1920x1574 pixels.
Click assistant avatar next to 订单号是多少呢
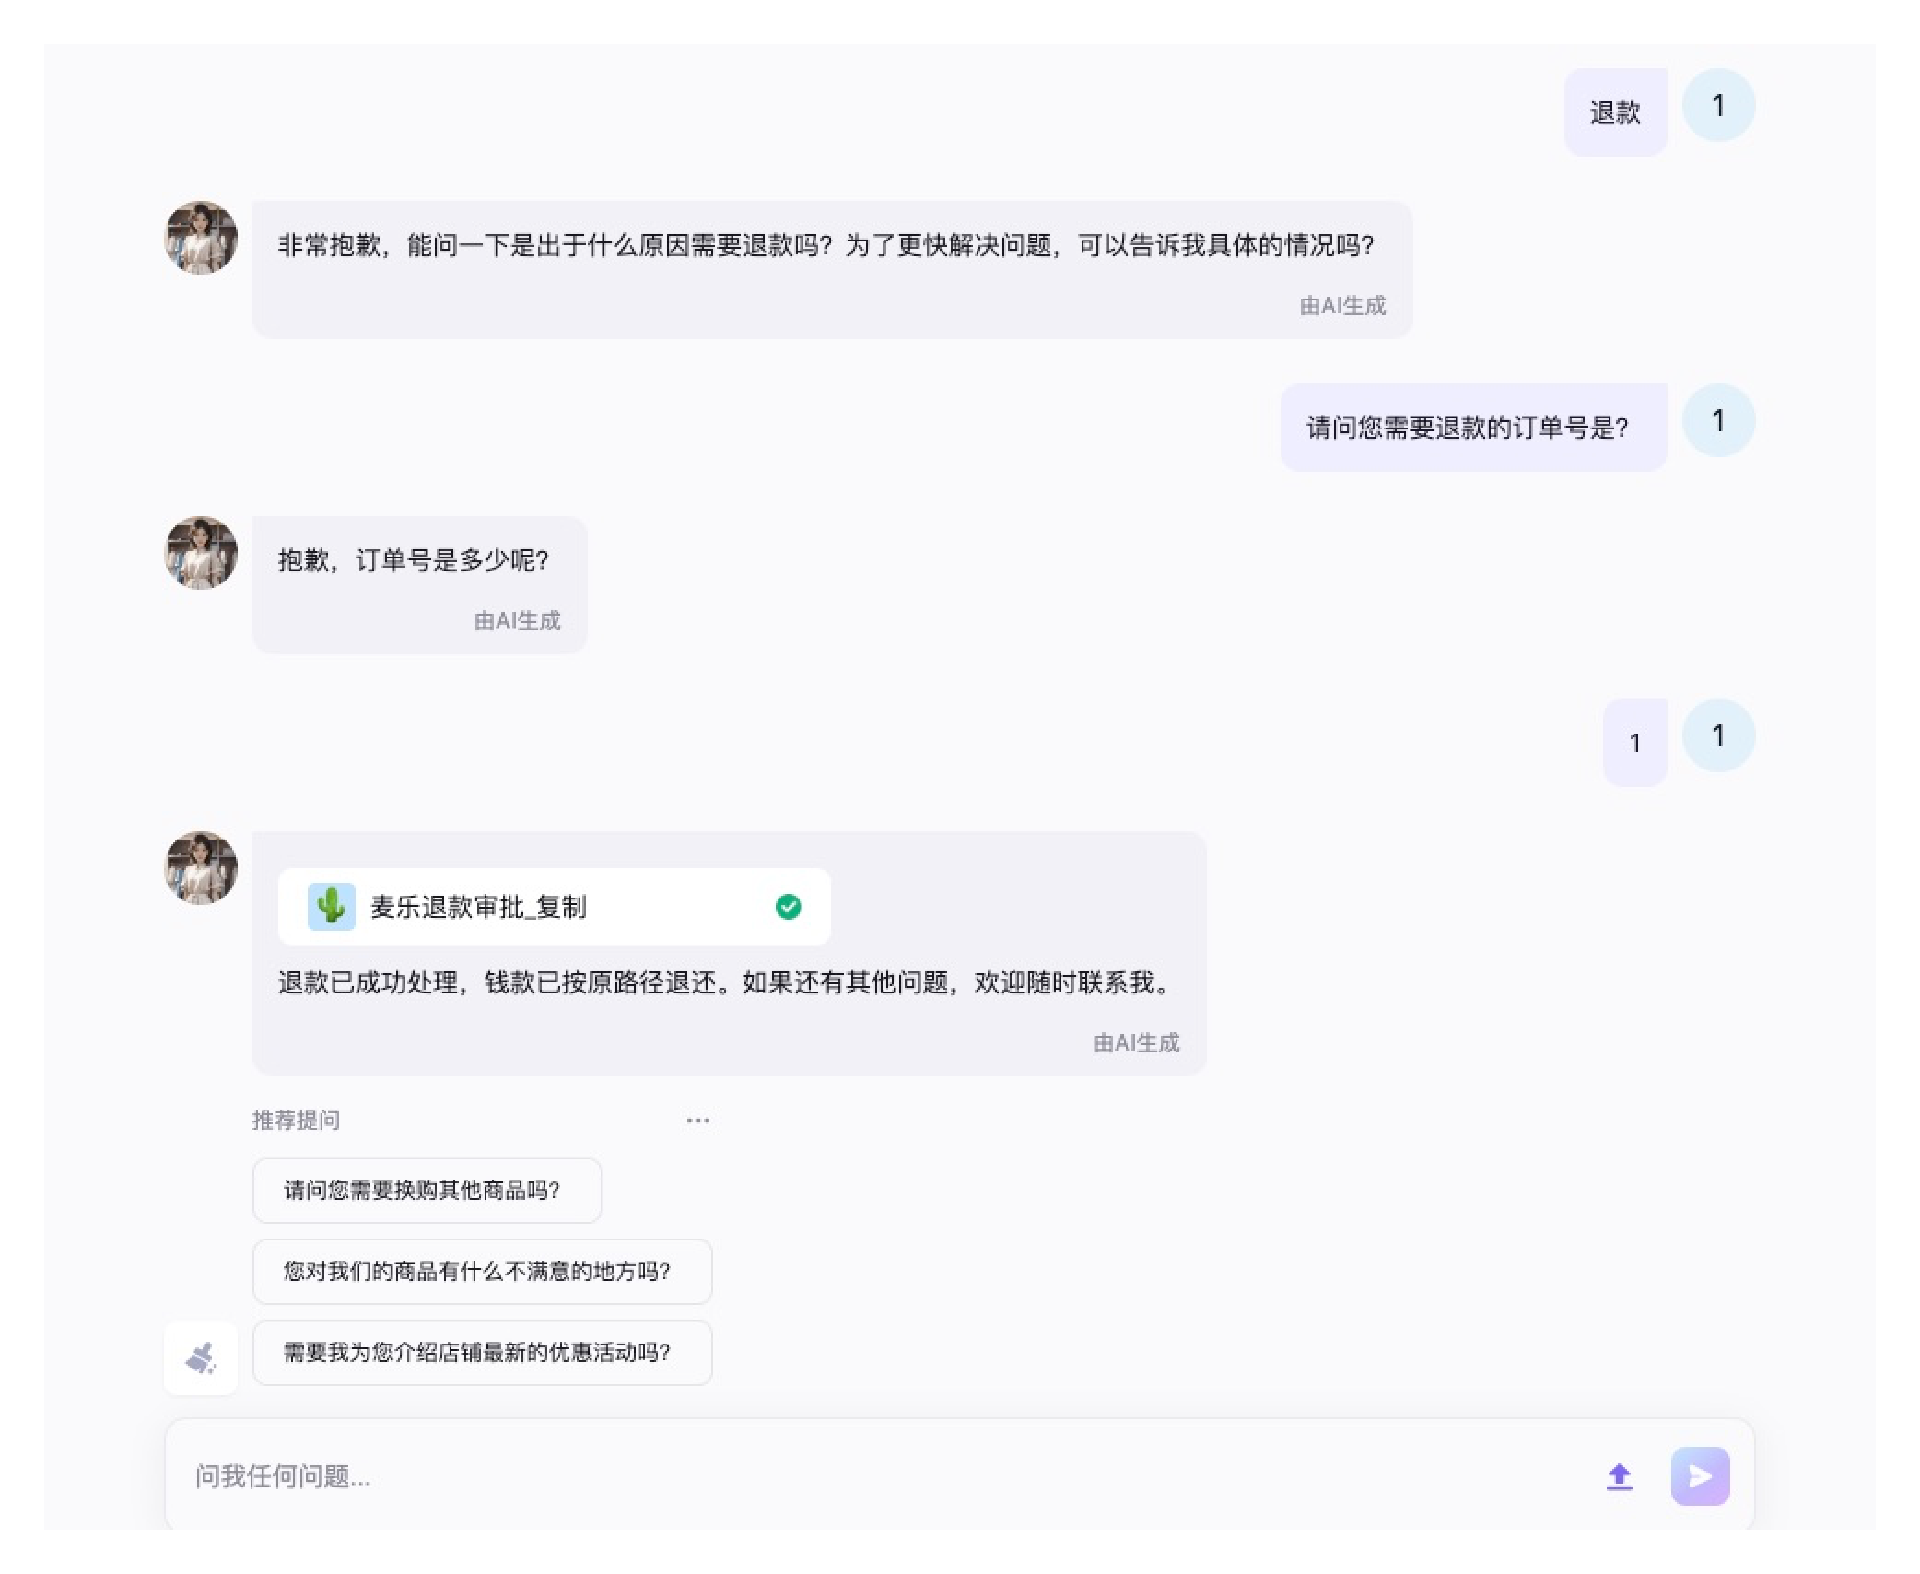pos(201,552)
